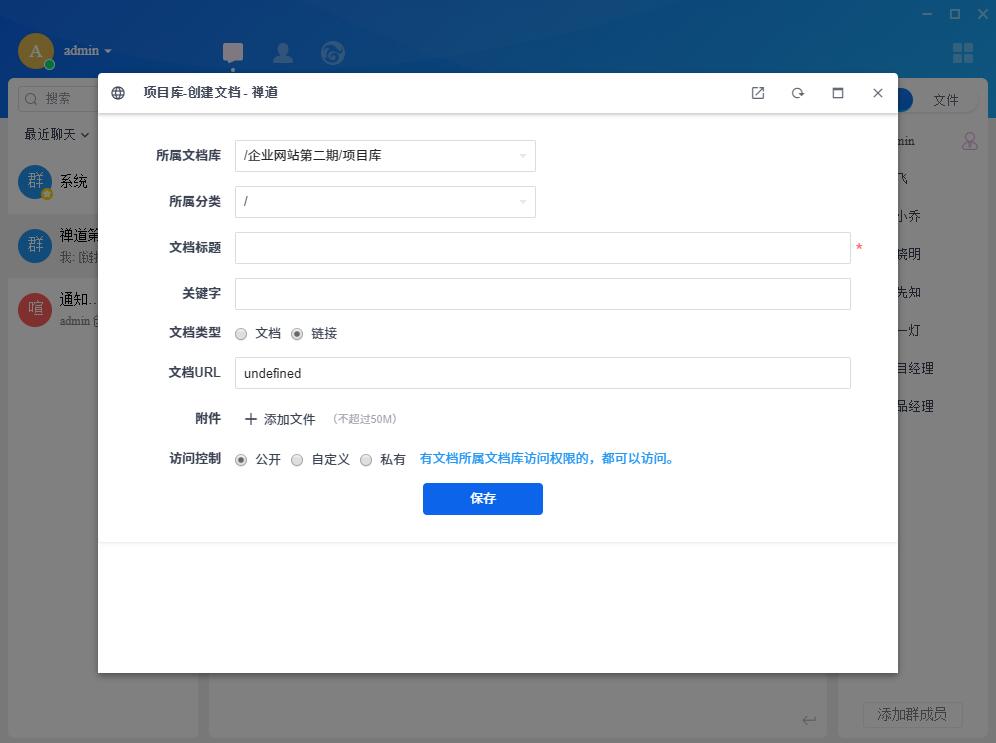Click the plus icon before 添加文件

[251, 419]
